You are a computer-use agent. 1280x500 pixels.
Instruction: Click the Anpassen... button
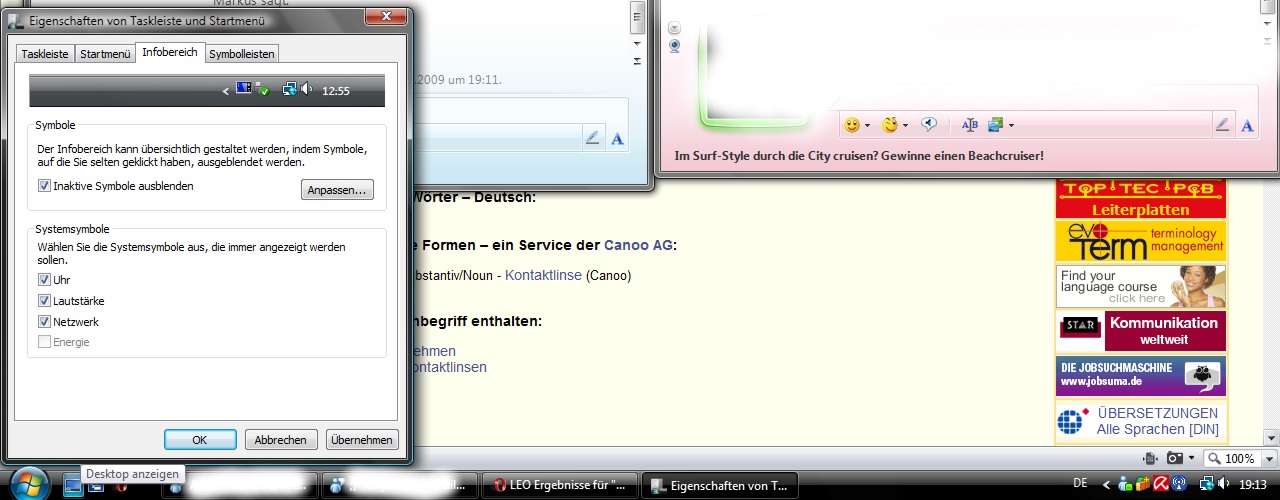pos(337,190)
